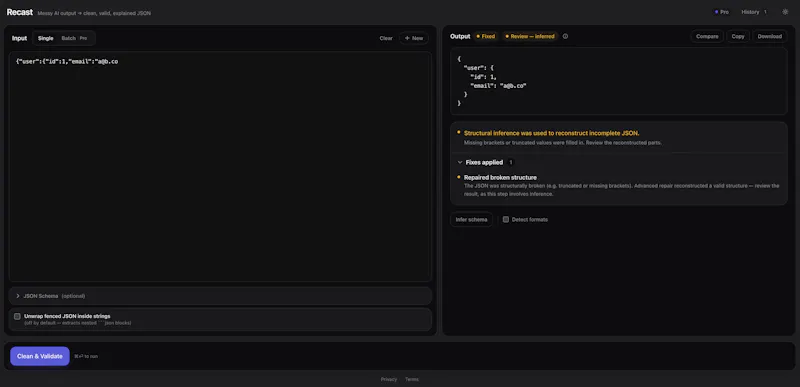Click the Output panel heading
This screenshot has height=387, width=800.
click(x=460, y=36)
